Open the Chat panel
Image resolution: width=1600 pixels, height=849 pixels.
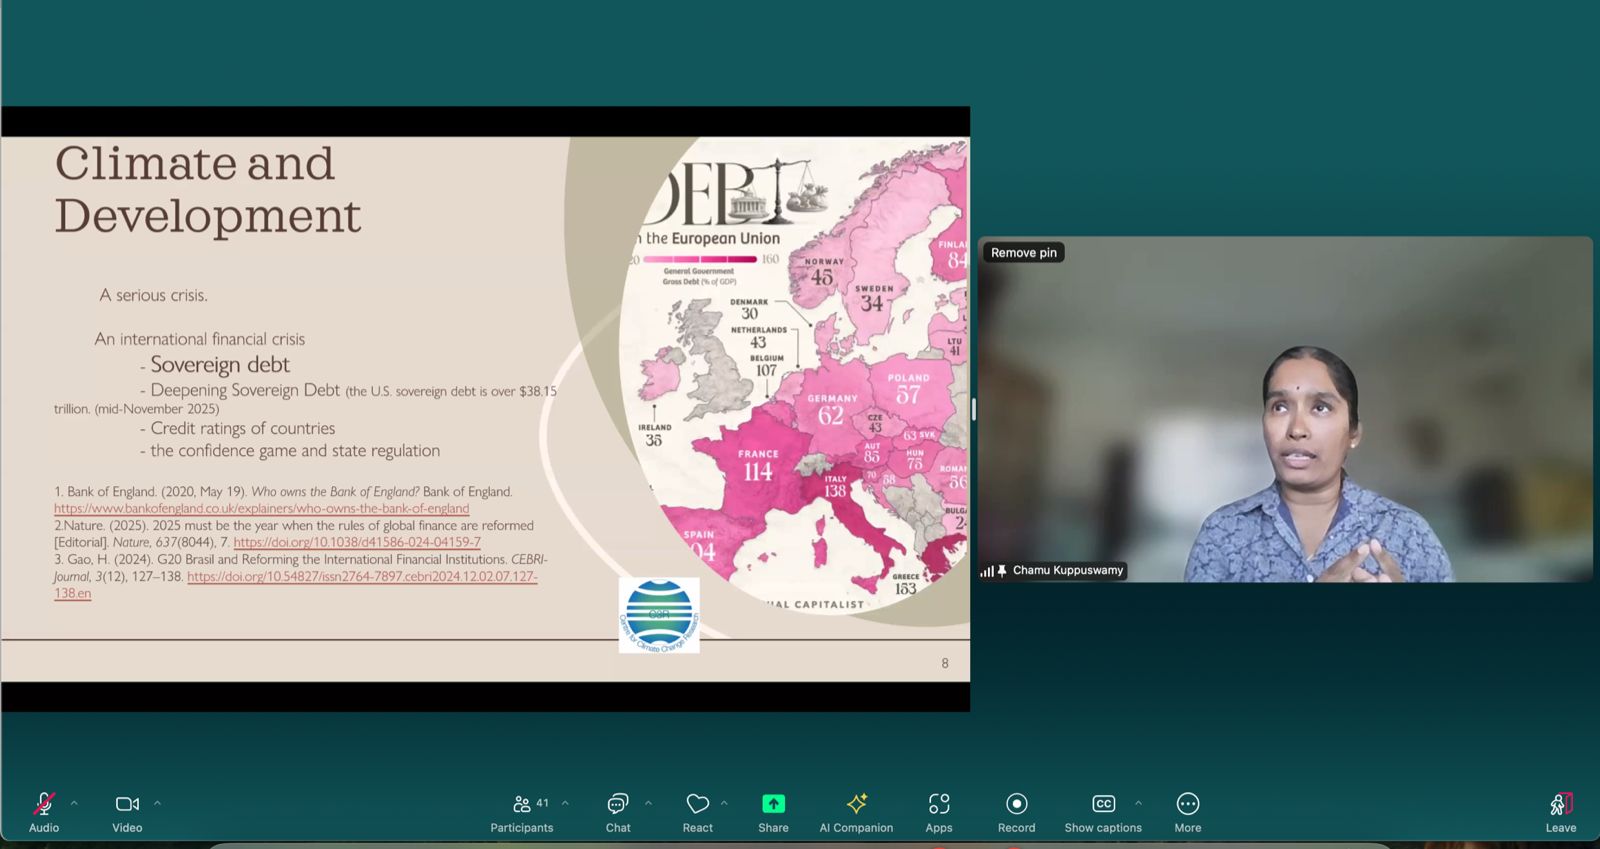[618, 804]
